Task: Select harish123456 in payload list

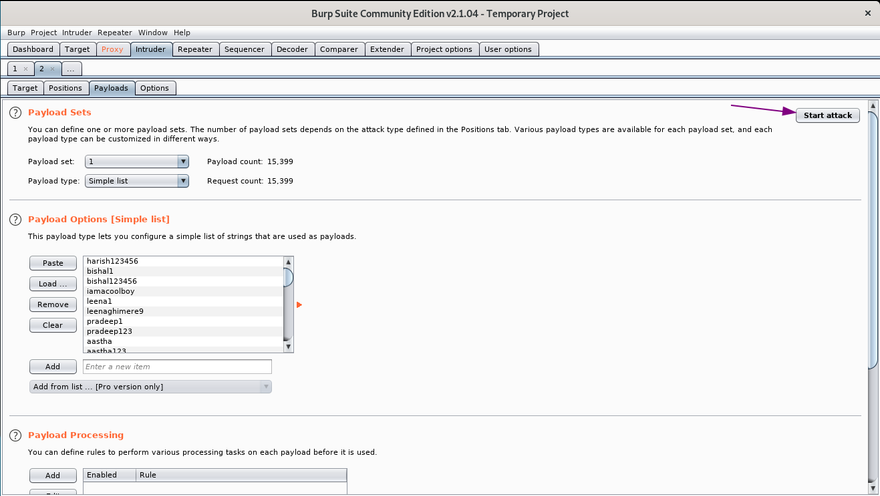Action: [183, 261]
